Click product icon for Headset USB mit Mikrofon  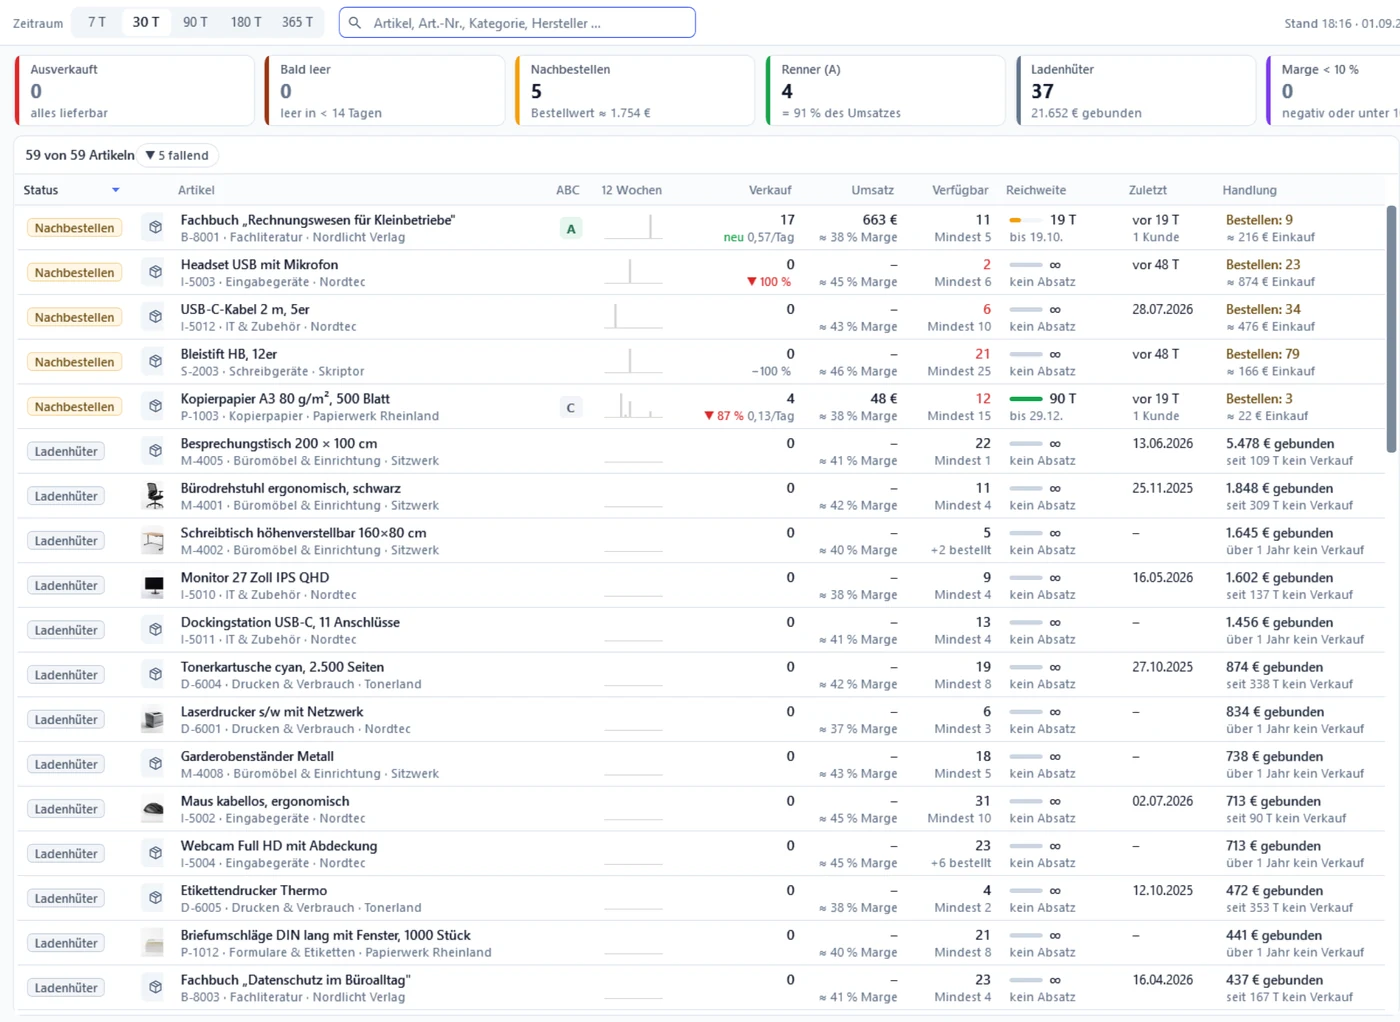coord(155,272)
